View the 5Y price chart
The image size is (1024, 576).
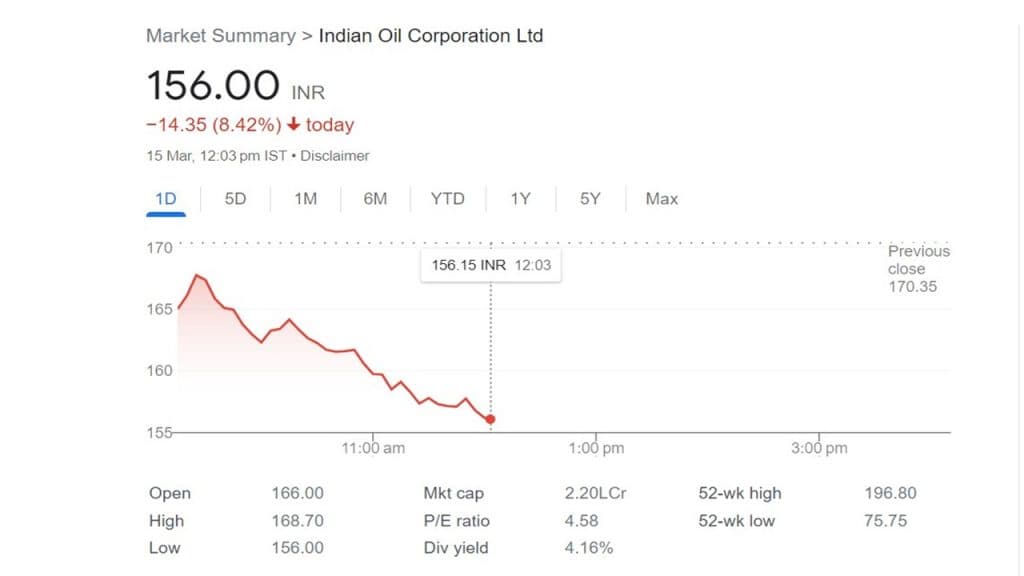tap(590, 199)
